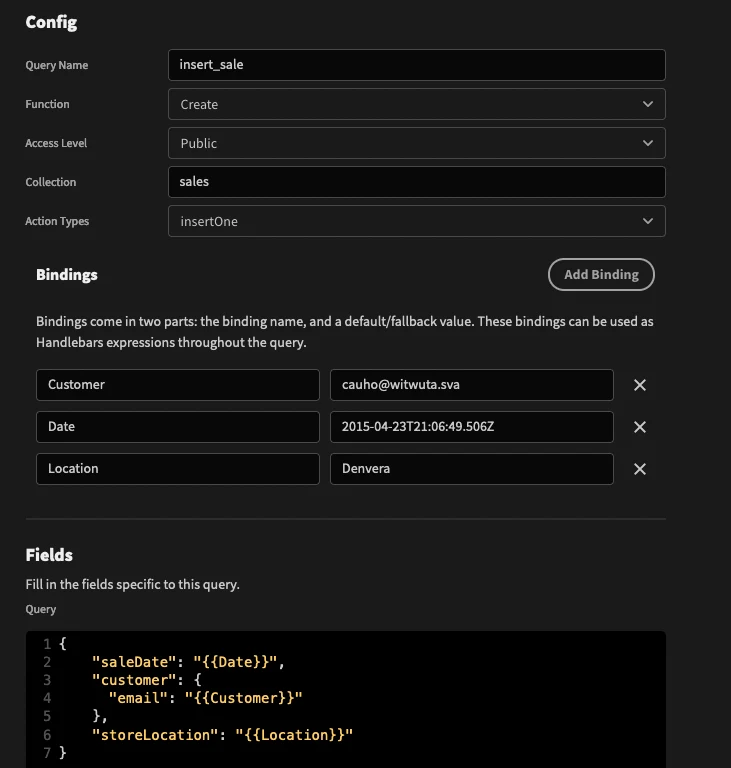731x768 pixels.
Task: Click the storeLocation line in query editor
Action: click(x=222, y=735)
